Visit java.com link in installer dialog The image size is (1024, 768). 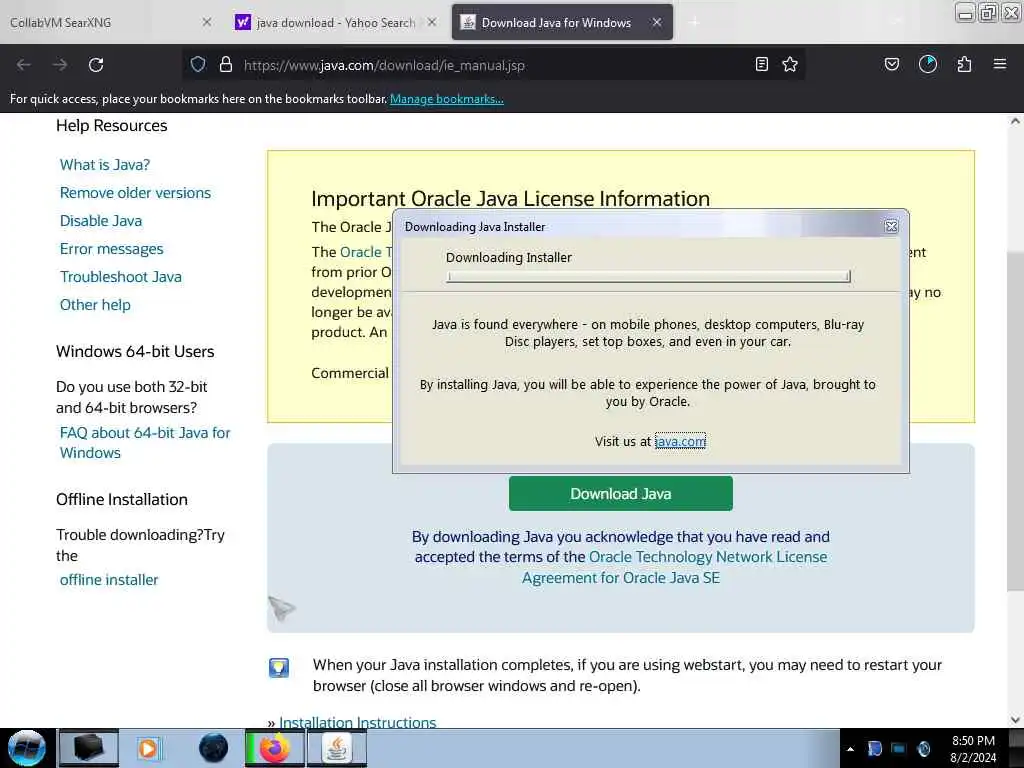(680, 441)
